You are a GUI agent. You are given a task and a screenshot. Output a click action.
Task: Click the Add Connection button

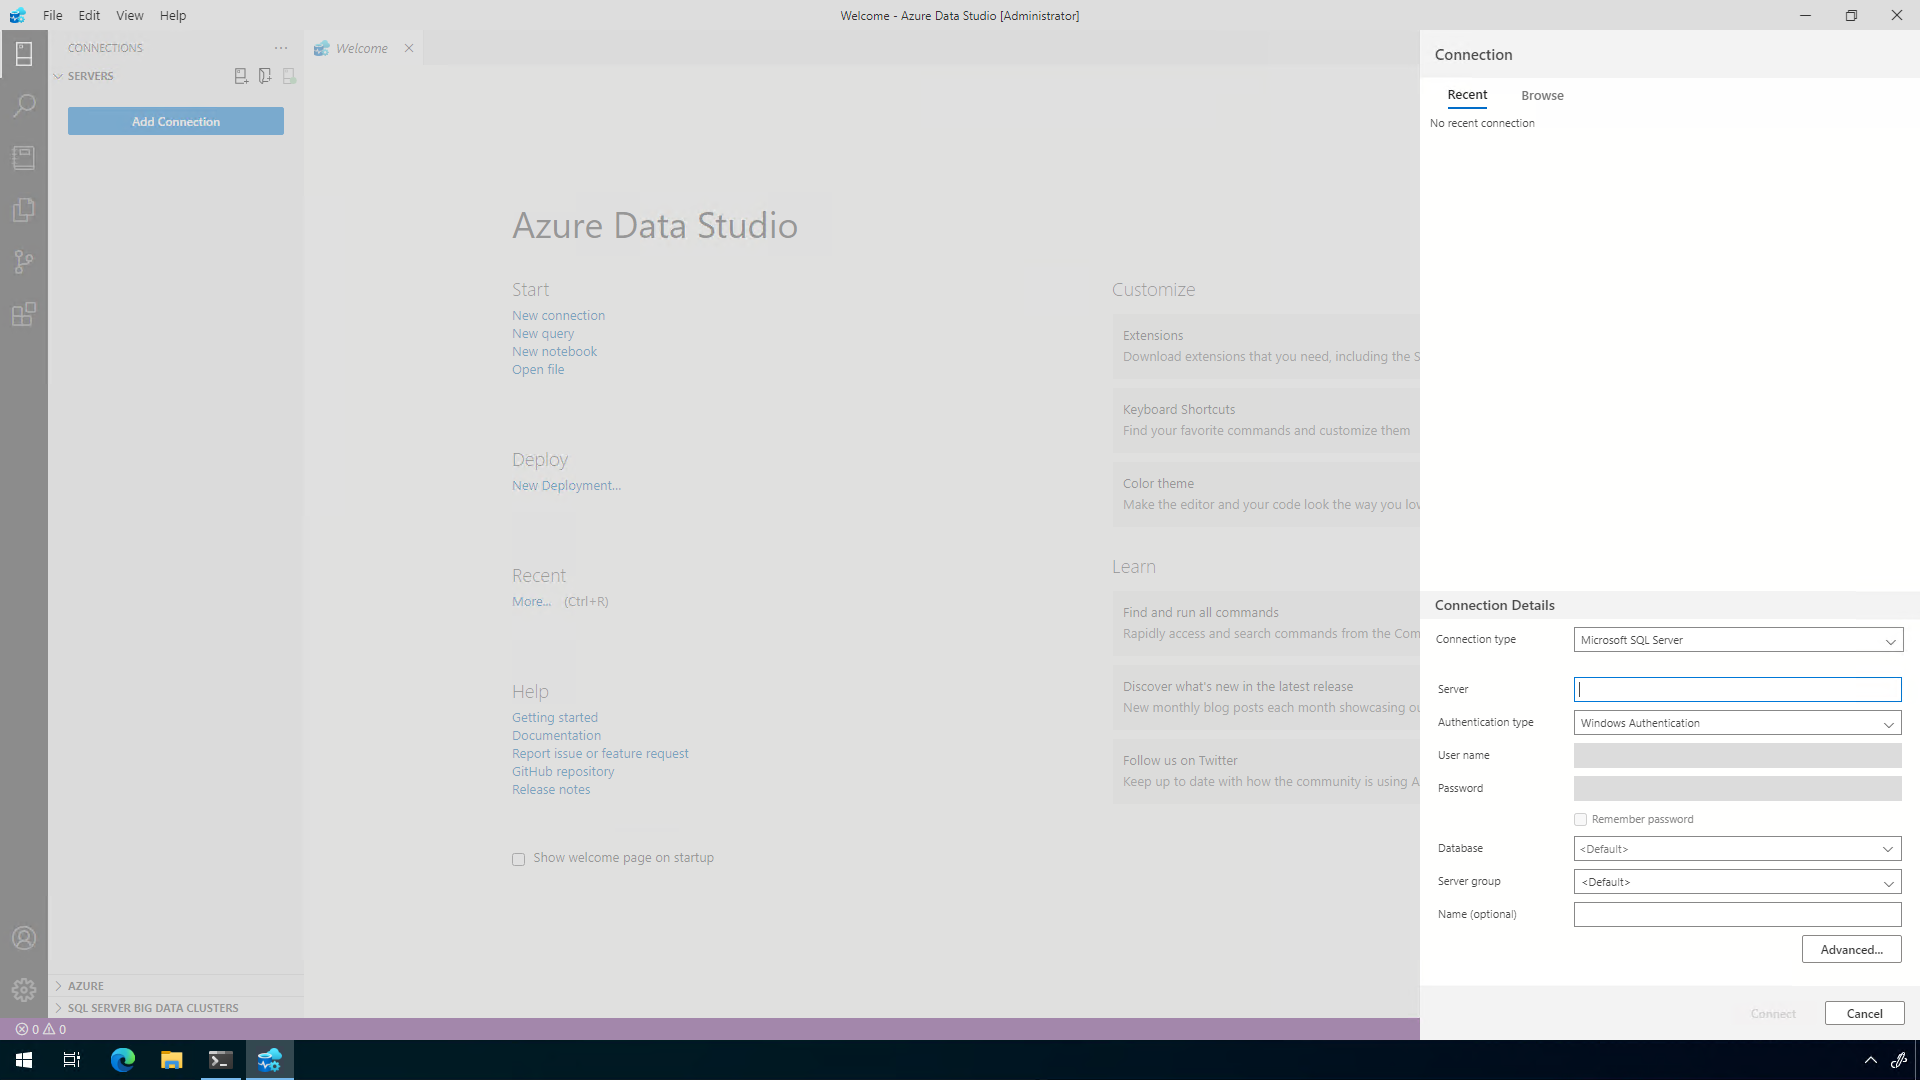[175, 121]
